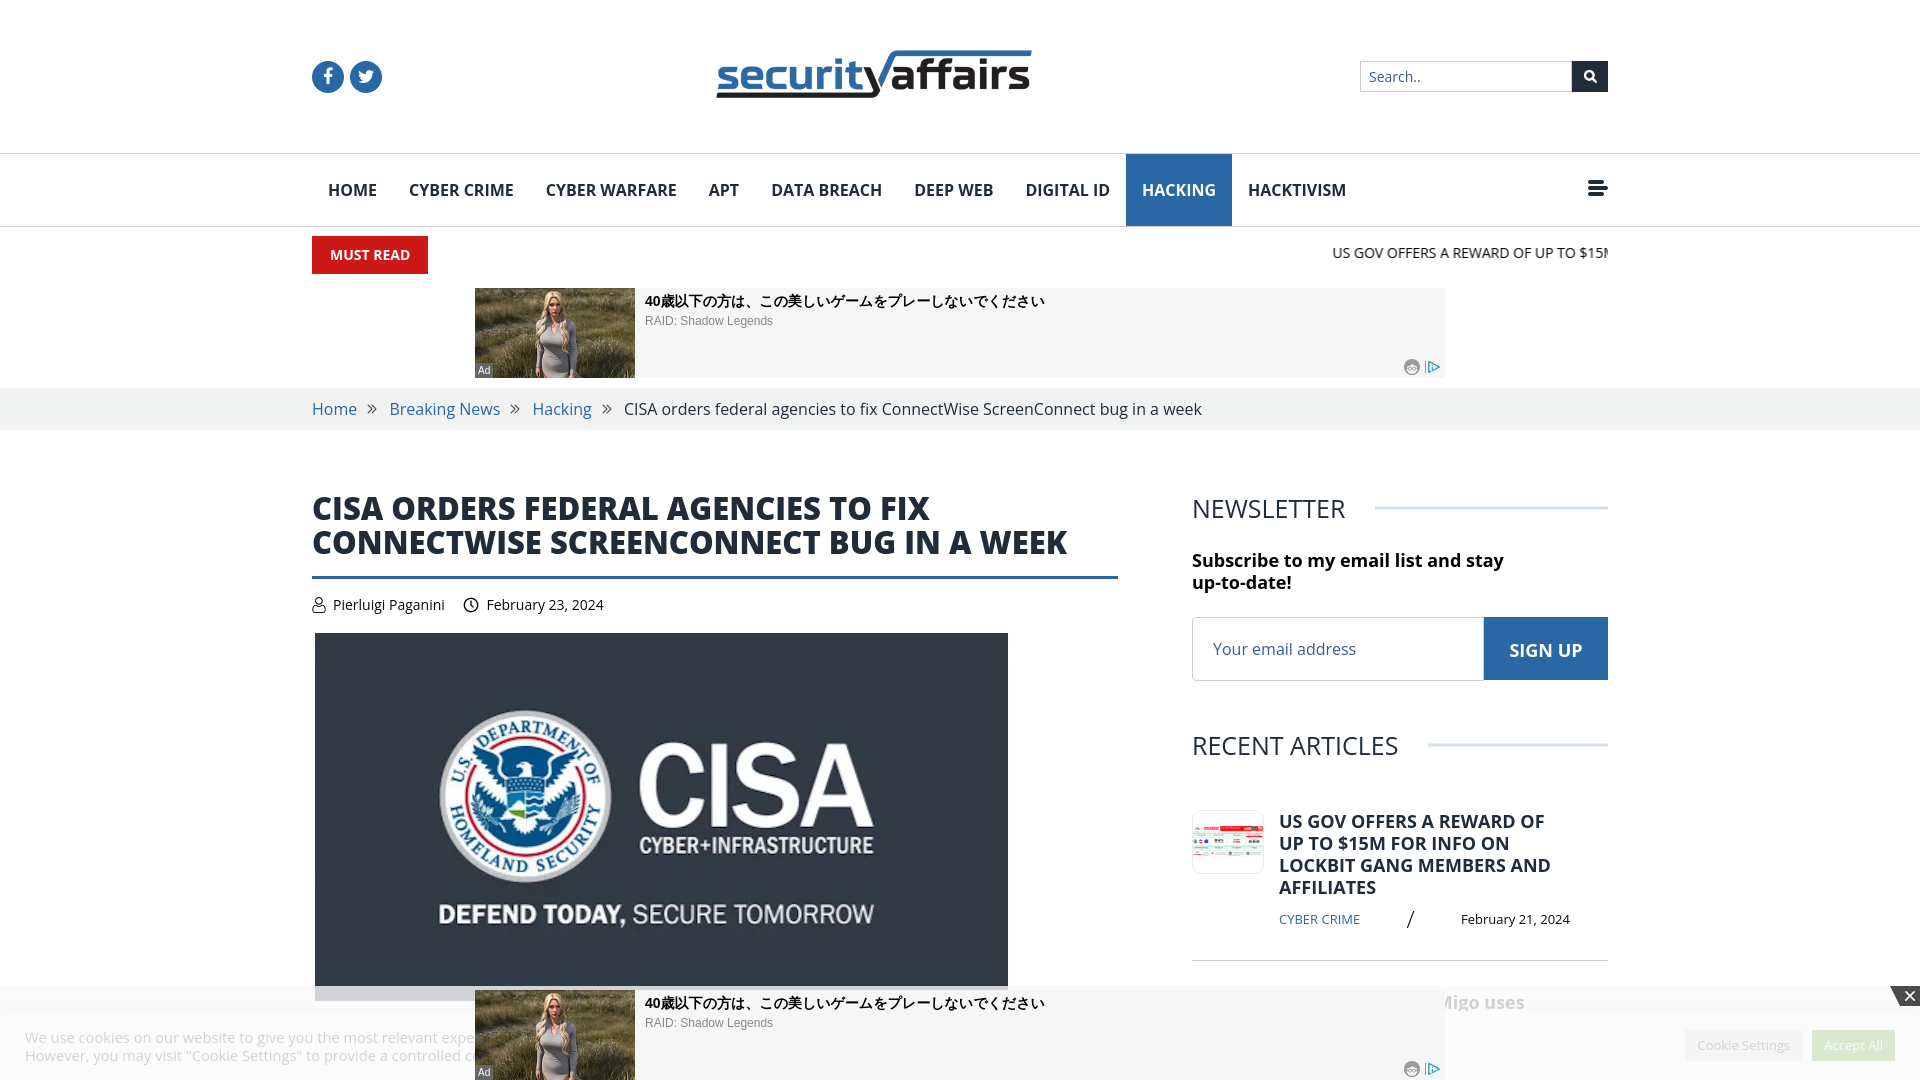Select the HACKING navigation tab
This screenshot has height=1080, width=1920.
coord(1179,190)
